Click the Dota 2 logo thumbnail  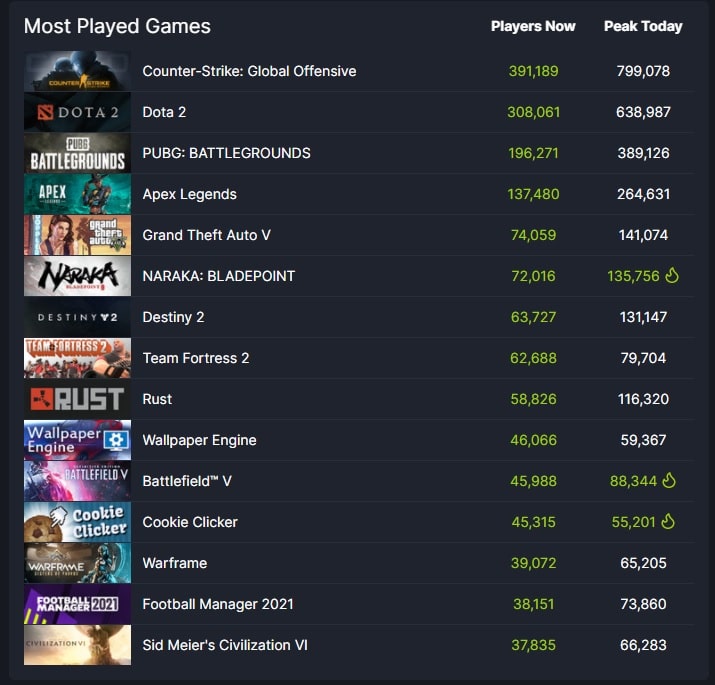77,112
